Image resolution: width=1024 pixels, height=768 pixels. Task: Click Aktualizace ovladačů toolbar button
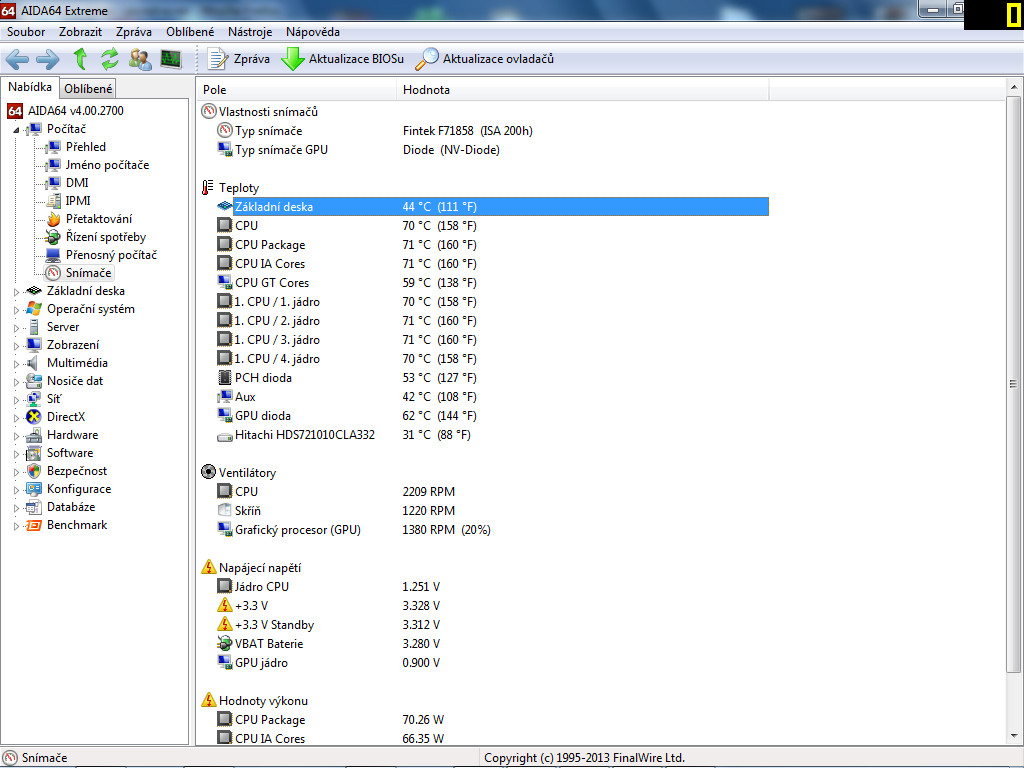point(485,59)
